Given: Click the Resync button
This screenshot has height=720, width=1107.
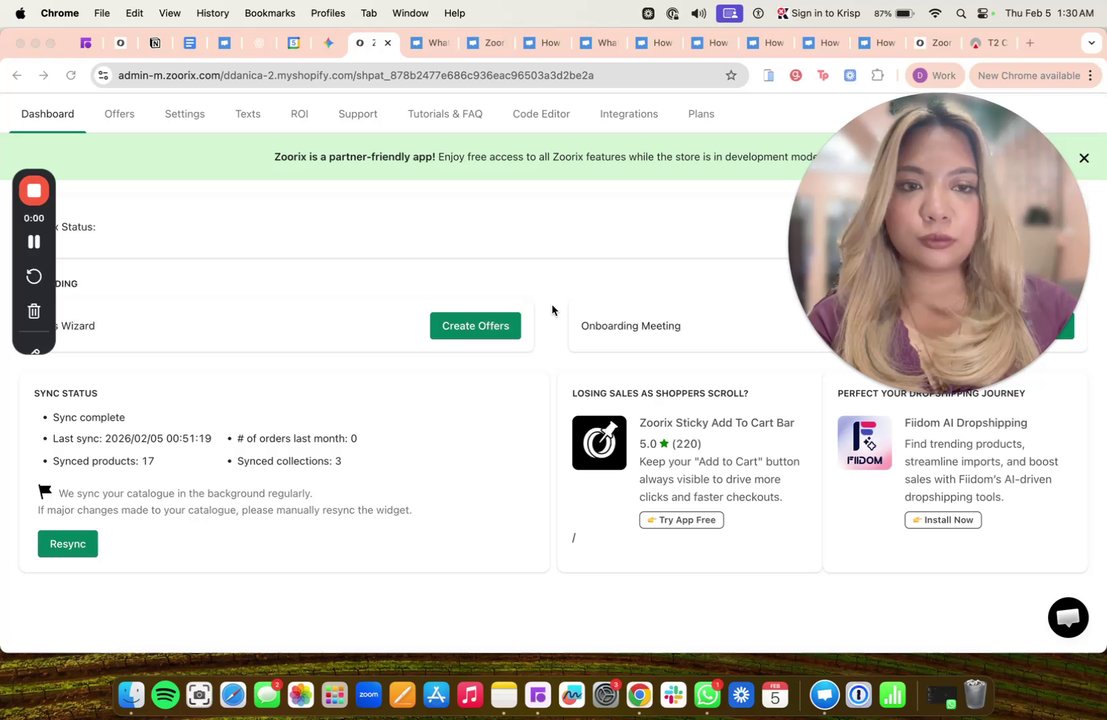Looking at the screenshot, I should (68, 544).
